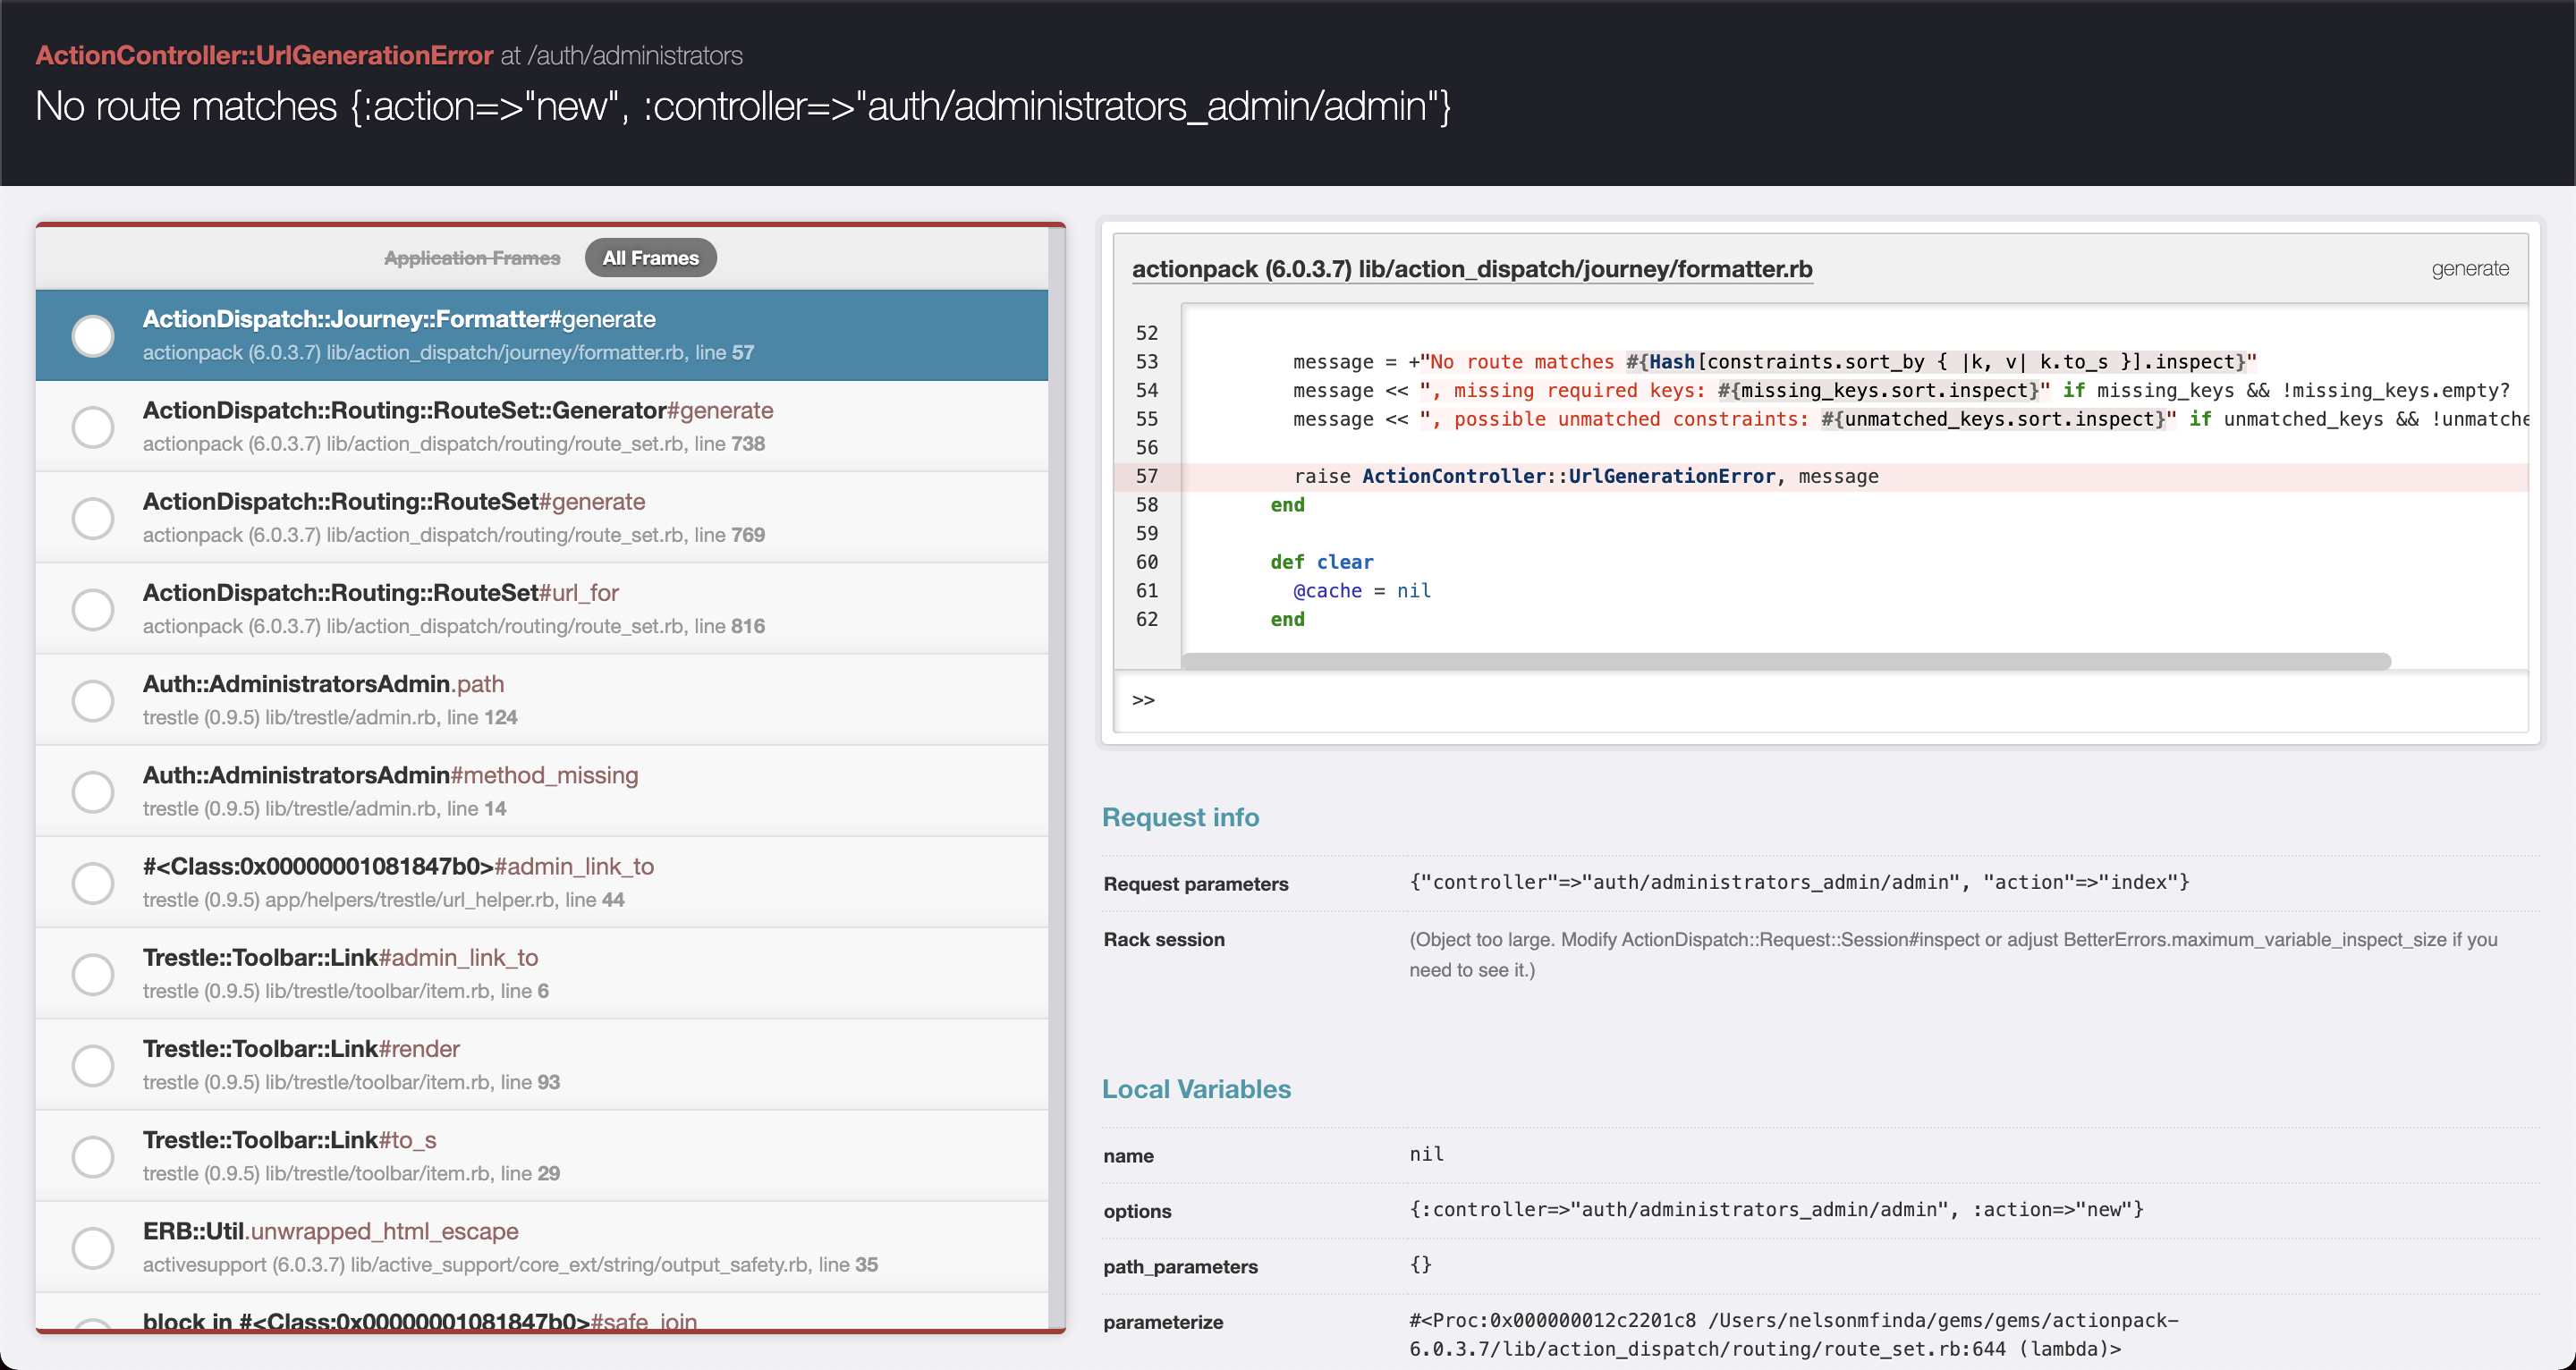The height and width of the screenshot is (1370, 2576).
Task: Select the All Frames tab
Action: [649, 257]
